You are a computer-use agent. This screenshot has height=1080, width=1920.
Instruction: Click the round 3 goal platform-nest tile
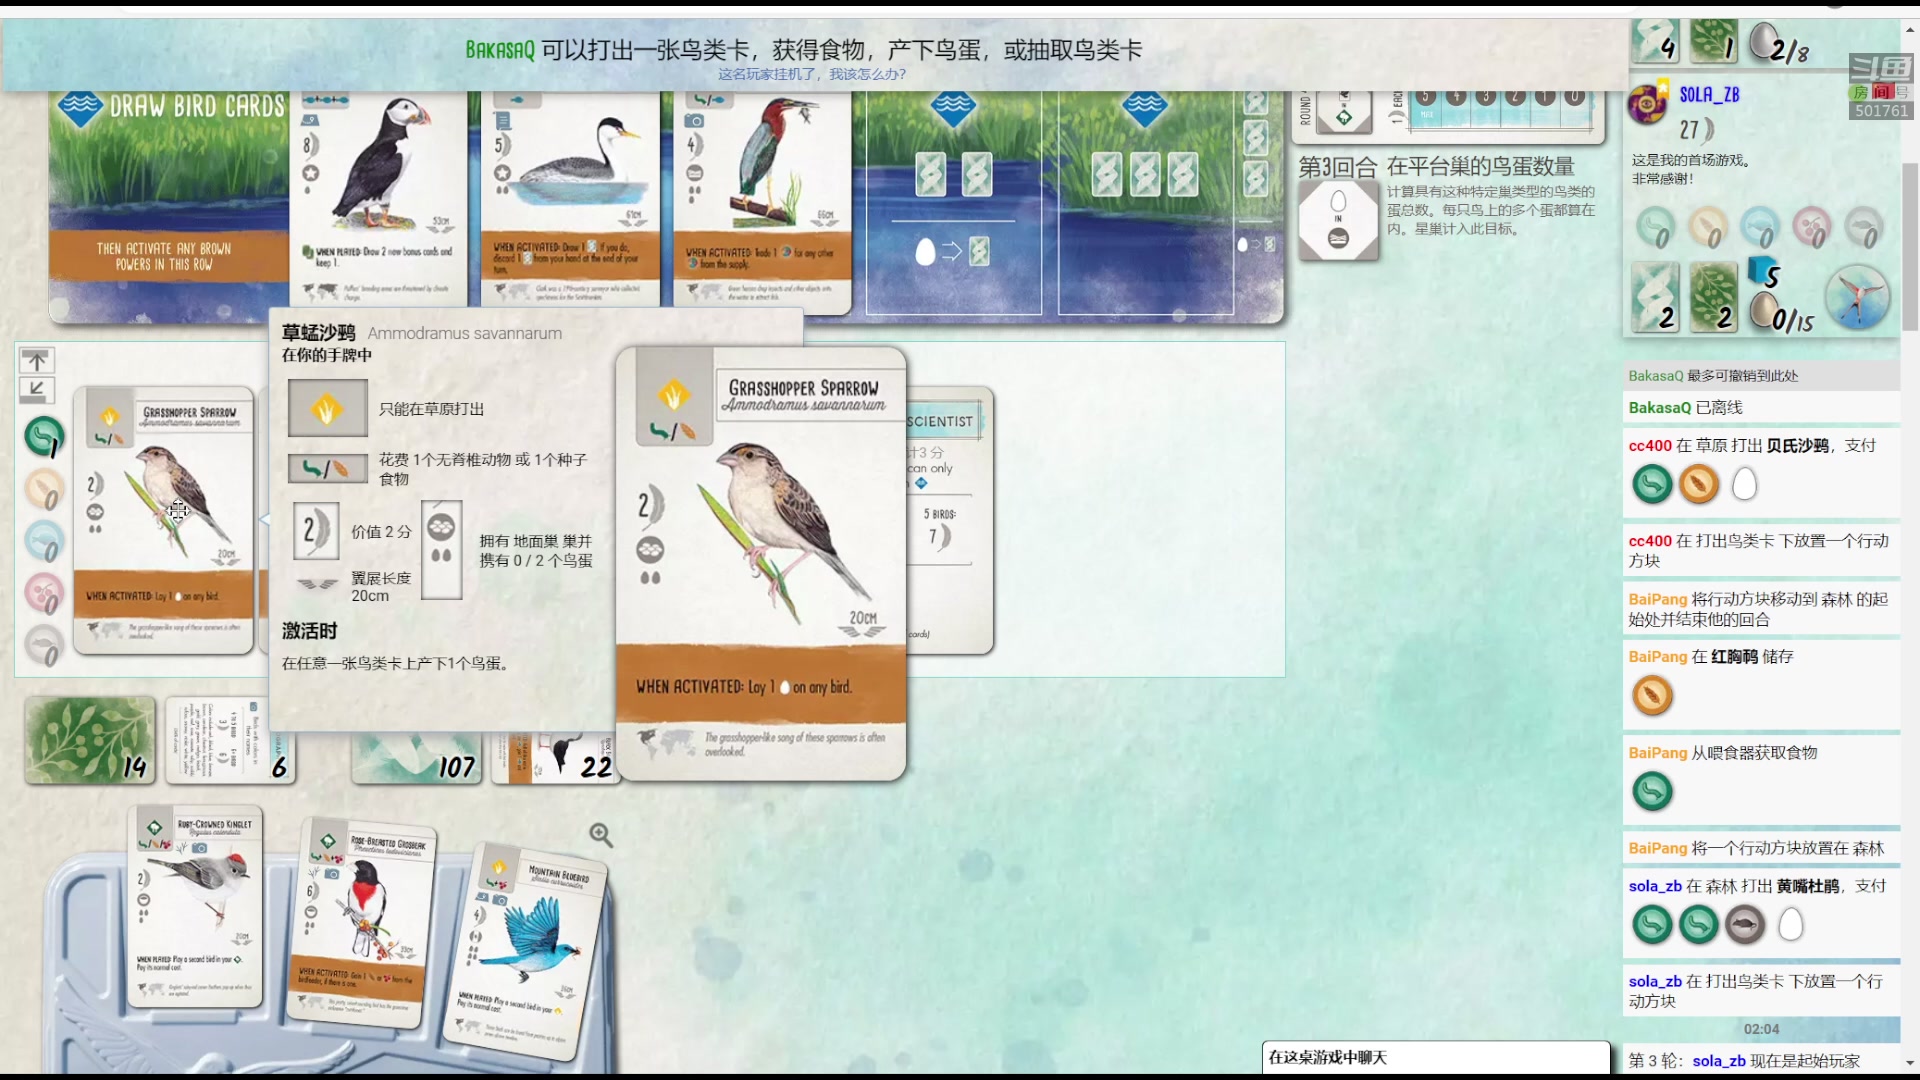(1338, 221)
